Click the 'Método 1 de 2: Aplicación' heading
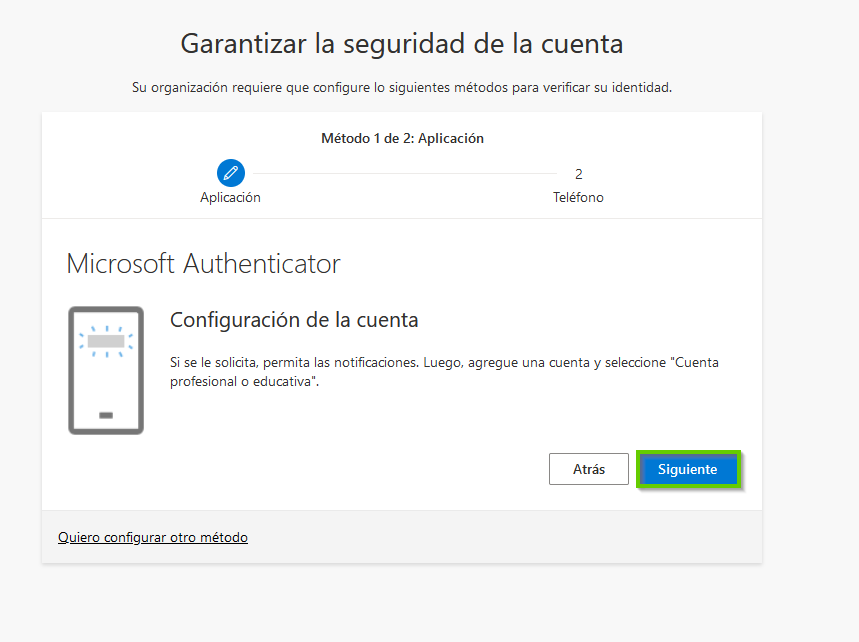 (402, 138)
